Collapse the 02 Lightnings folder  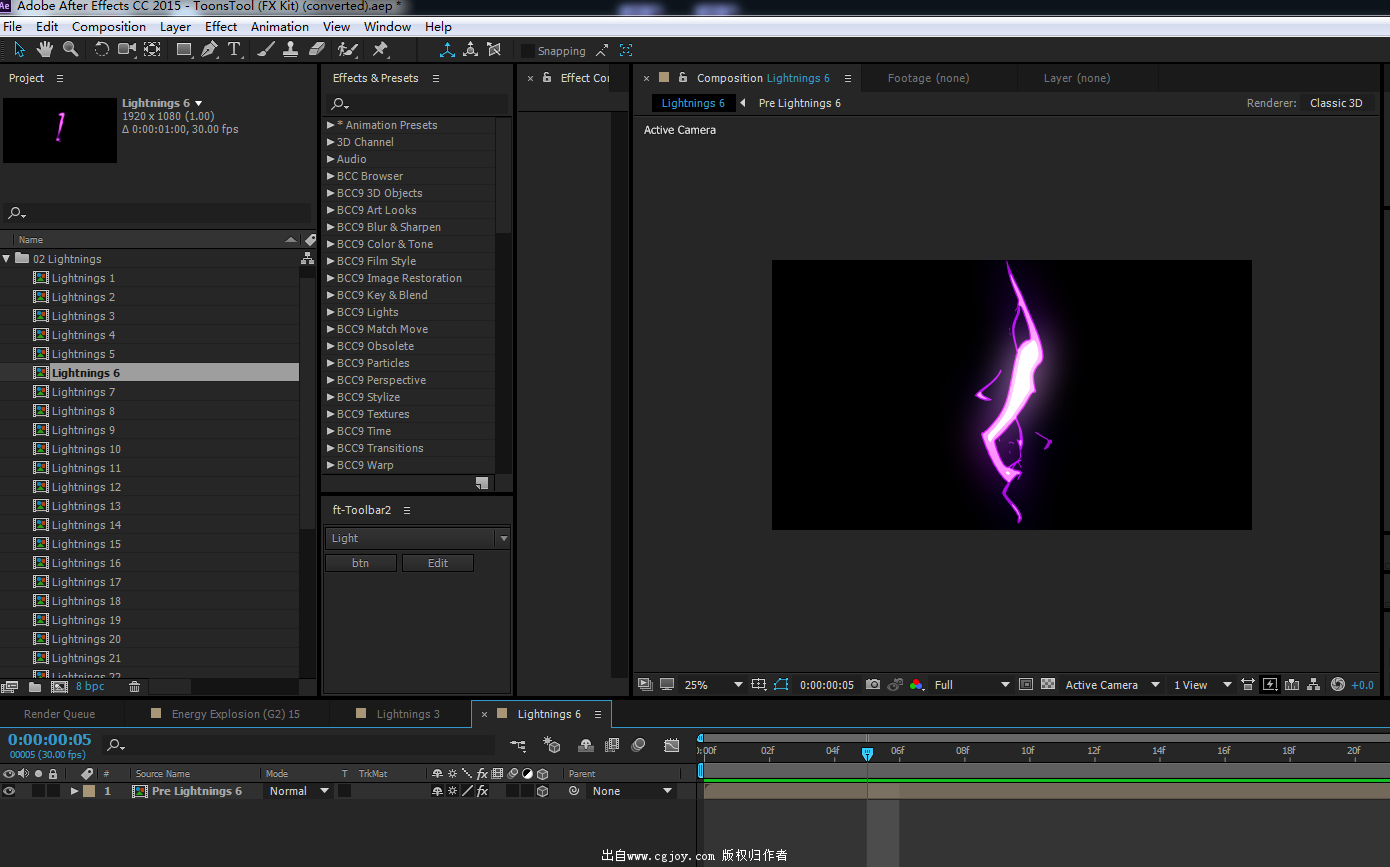pos(6,259)
